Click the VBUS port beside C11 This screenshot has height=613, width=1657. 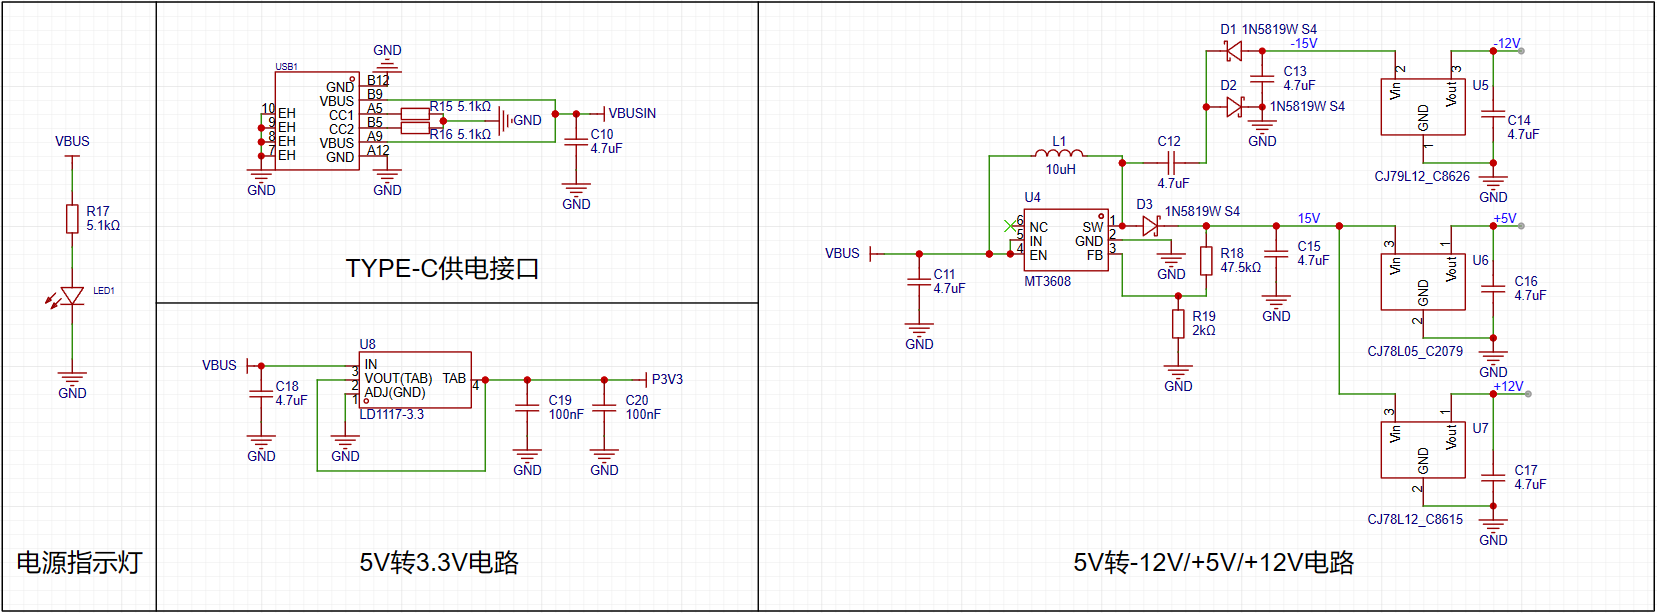(x=842, y=254)
